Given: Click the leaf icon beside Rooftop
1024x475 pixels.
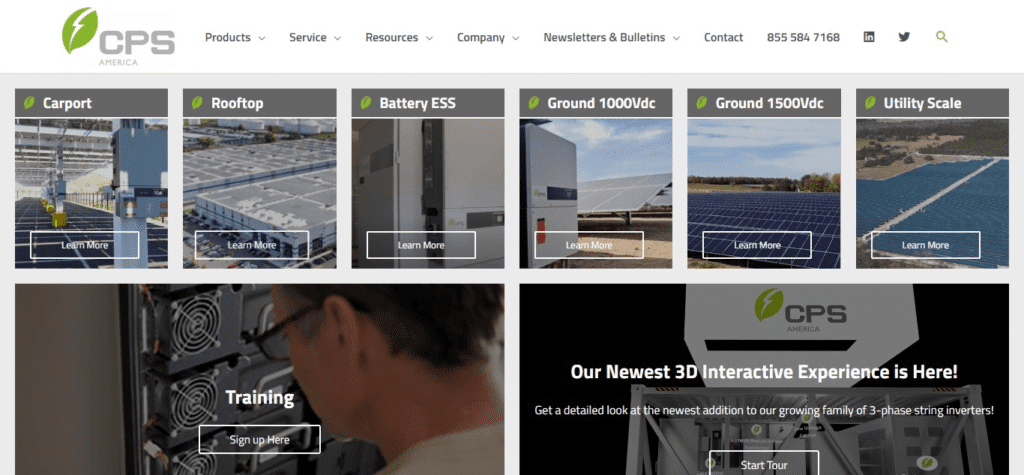Looking at the screenshot, I should (198, 103).
